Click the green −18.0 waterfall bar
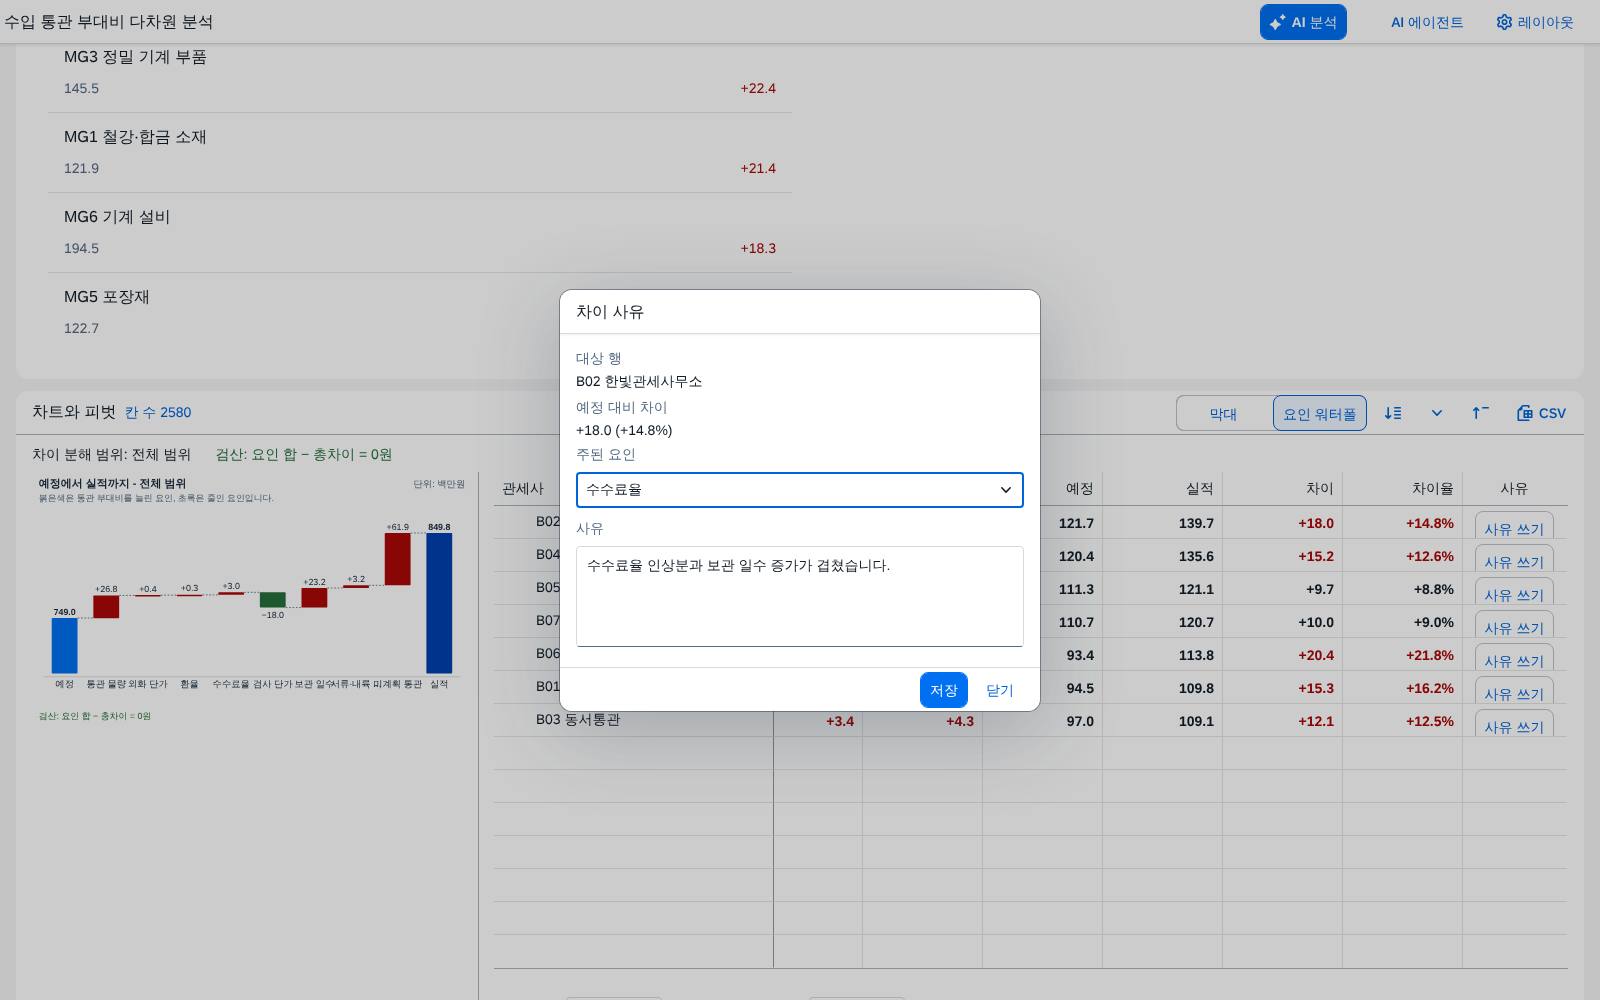Image resolution: width=1600 pixels, height=1000 pixels. (x=273, y=600)
